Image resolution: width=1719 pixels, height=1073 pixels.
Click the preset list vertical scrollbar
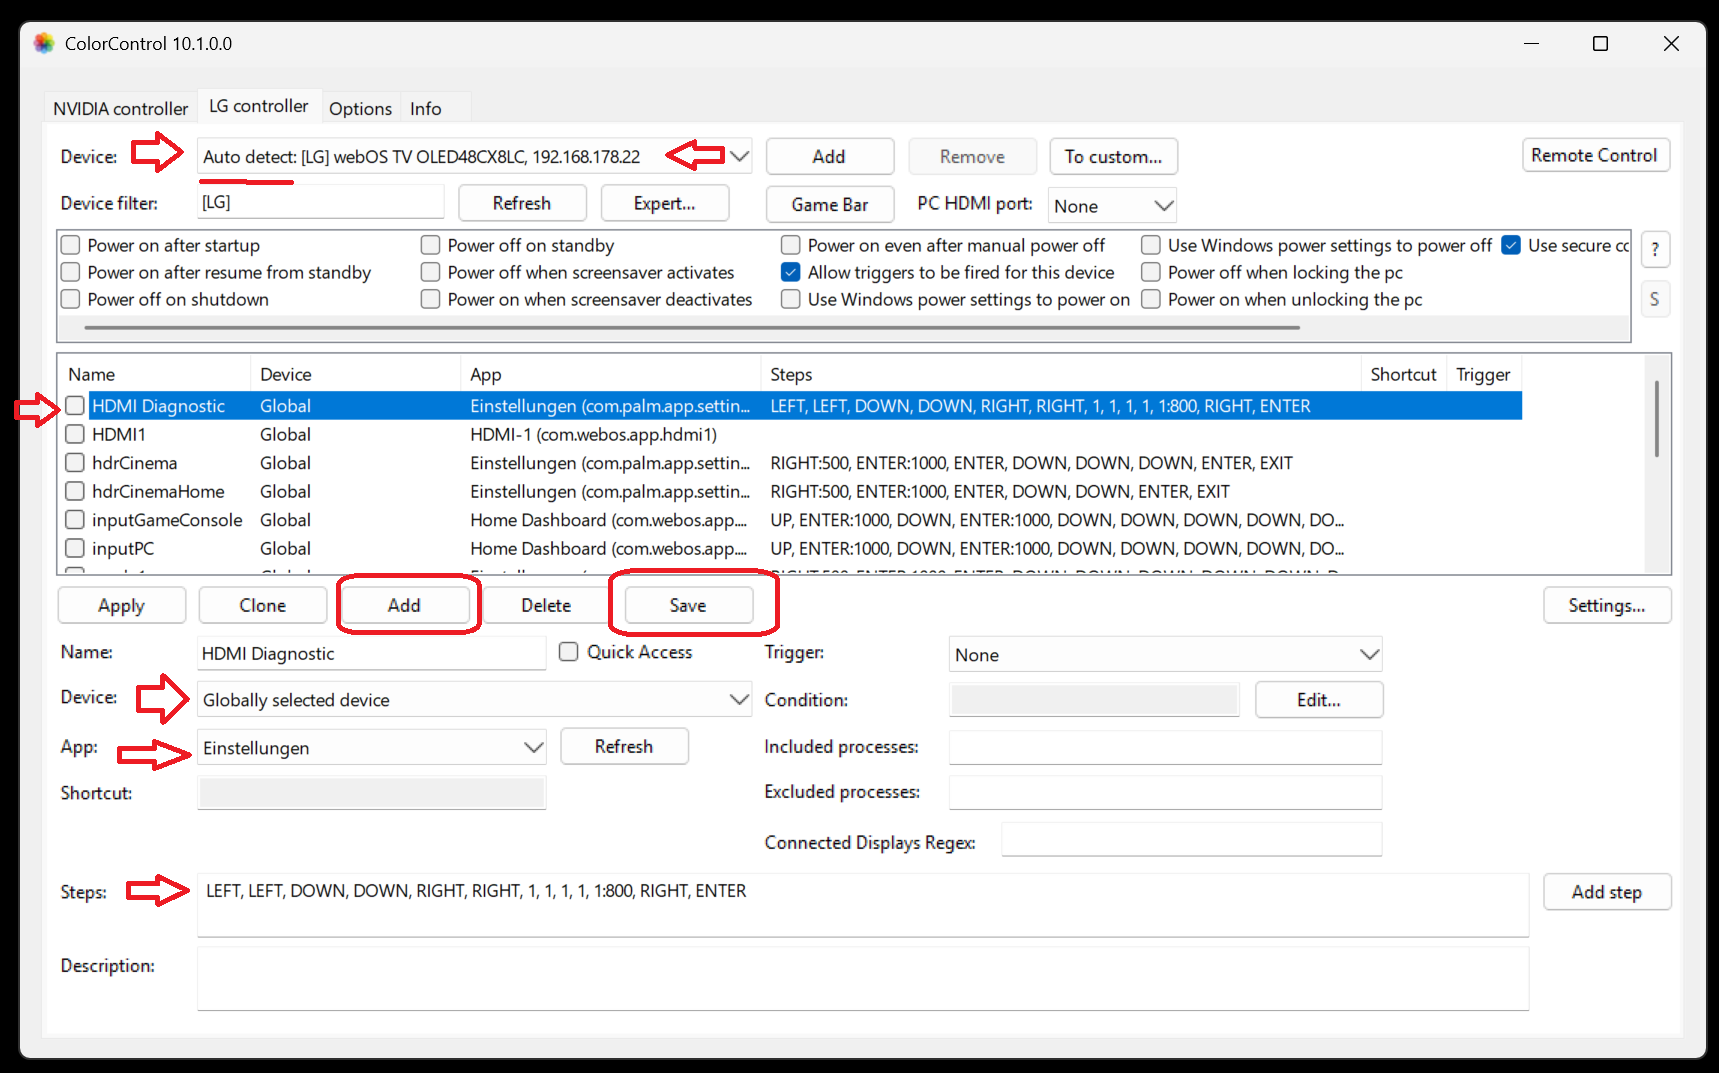1657,418
